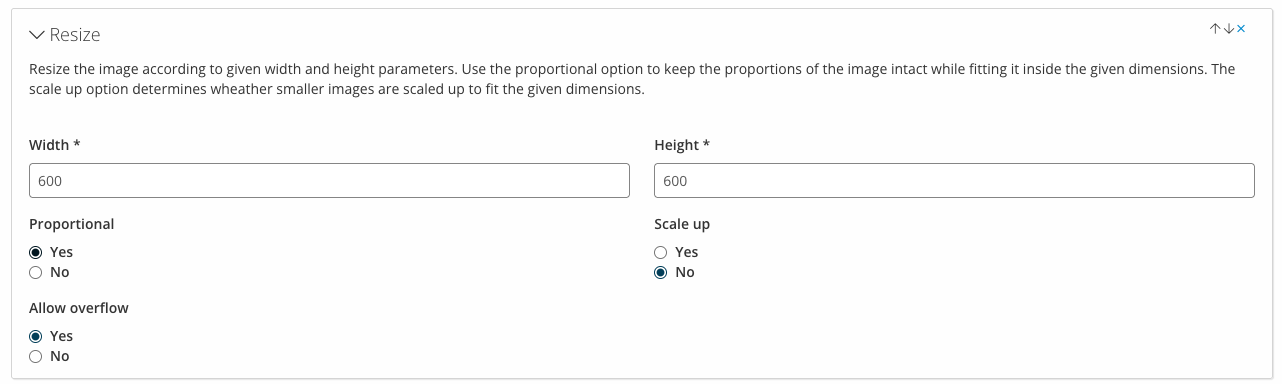Focus the Width input field
This screenshot has height=384, width=1282.
click(329, 181)
